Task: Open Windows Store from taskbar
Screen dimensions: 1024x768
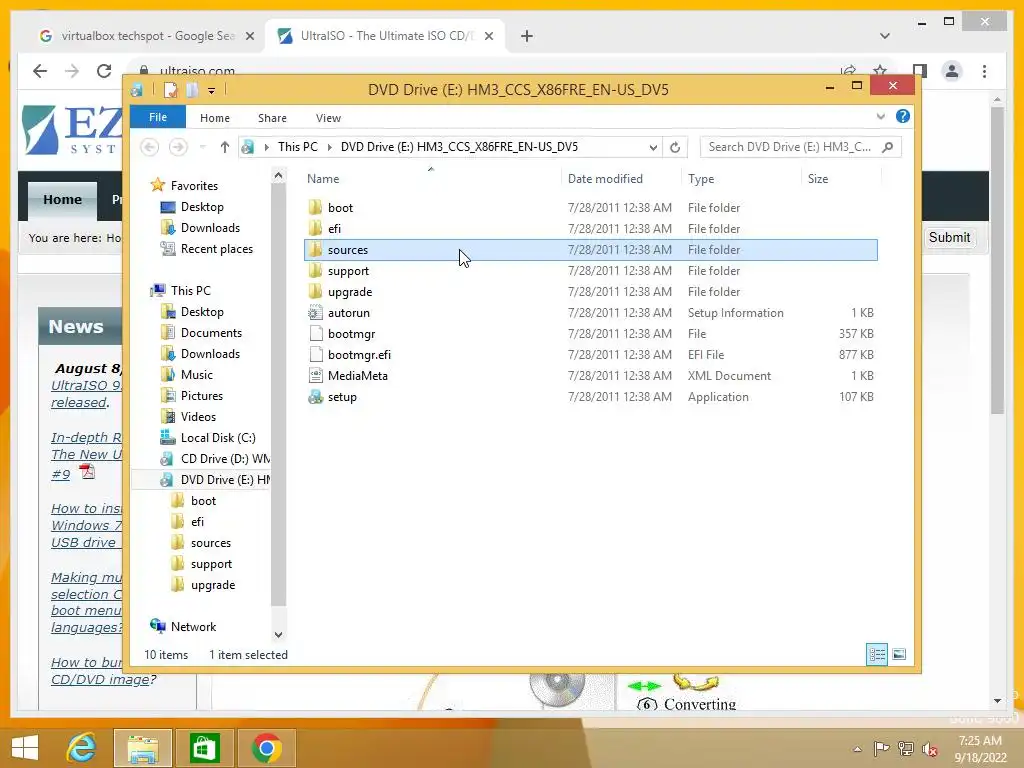Action: 204,748
